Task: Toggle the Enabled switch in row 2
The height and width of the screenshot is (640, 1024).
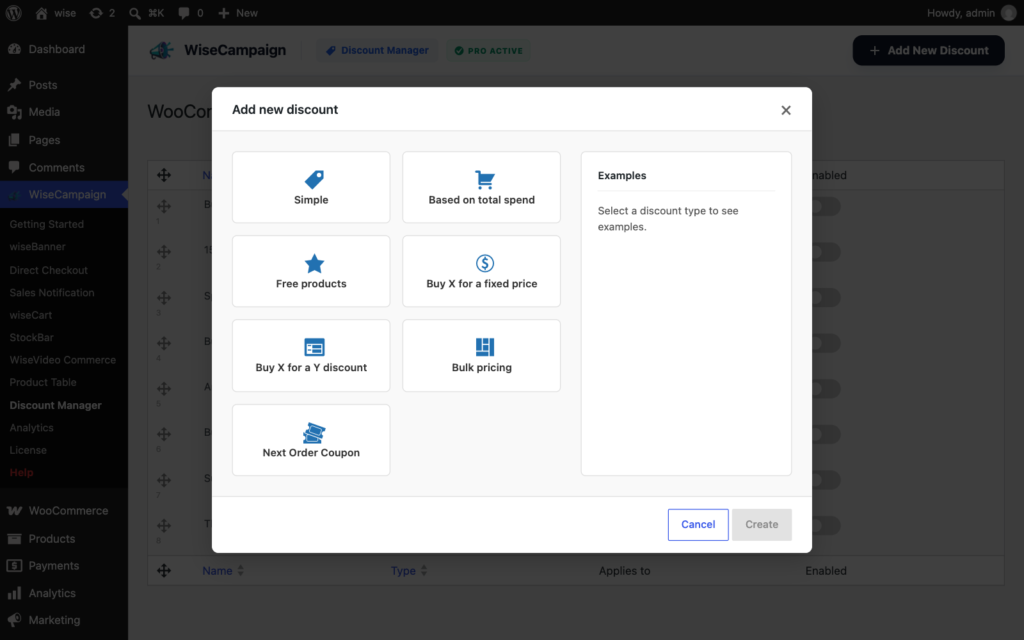Action: click(825, 252)
